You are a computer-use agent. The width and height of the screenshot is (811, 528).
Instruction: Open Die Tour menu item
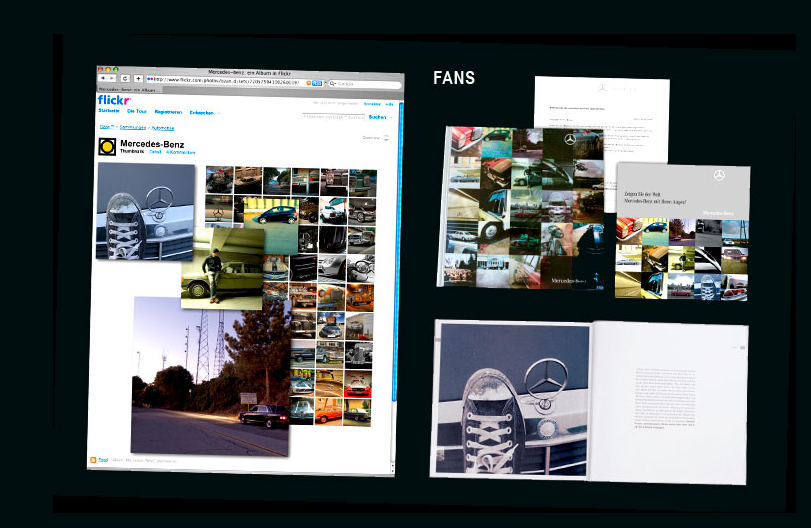coord(137,111)
